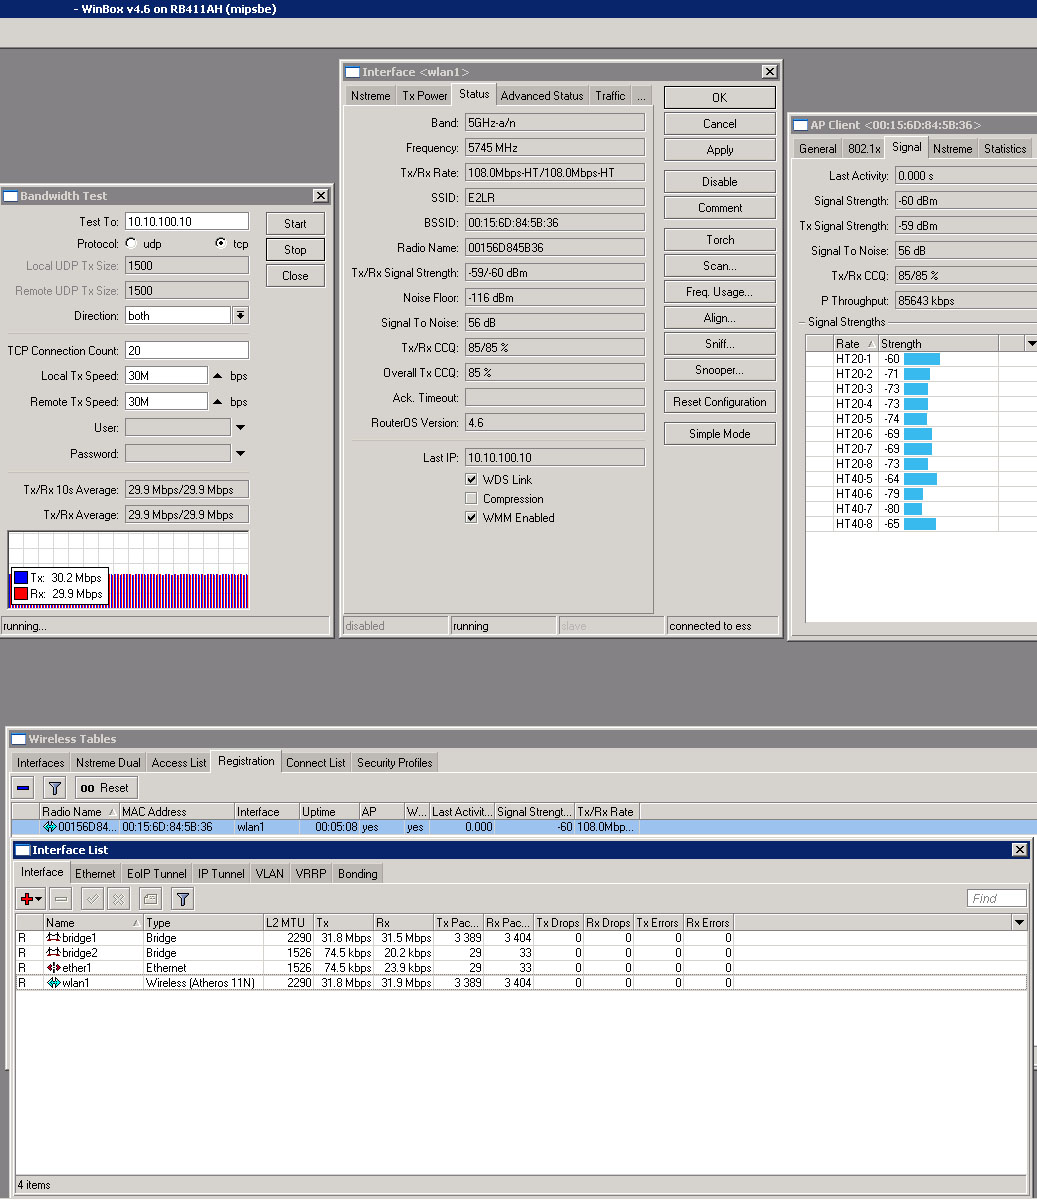Click the ether1 ethernet interface icon

click(x=54, y=968)
